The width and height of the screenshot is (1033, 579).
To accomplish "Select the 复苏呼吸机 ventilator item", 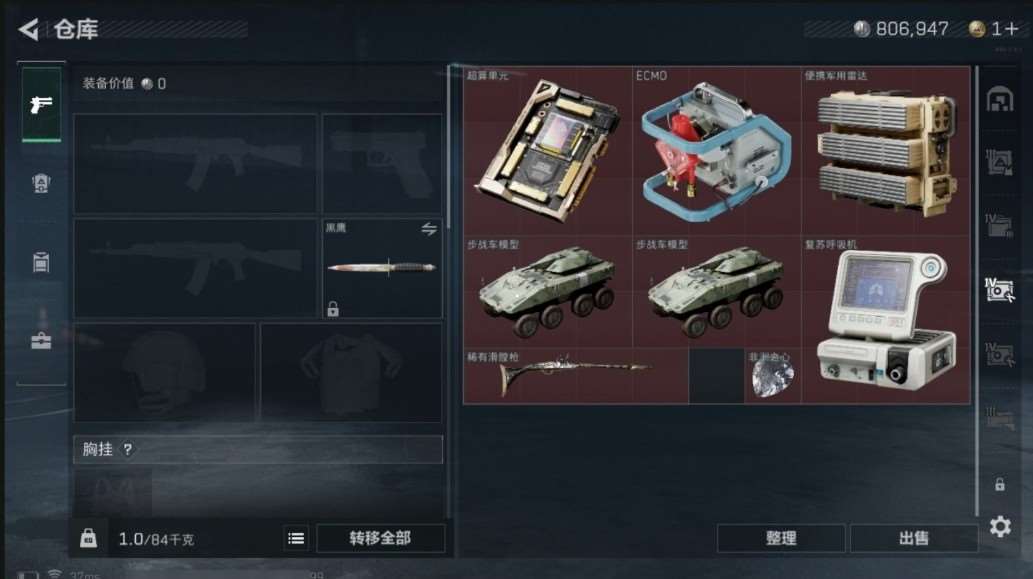I will pyautogui.click(x=885, y=319).
